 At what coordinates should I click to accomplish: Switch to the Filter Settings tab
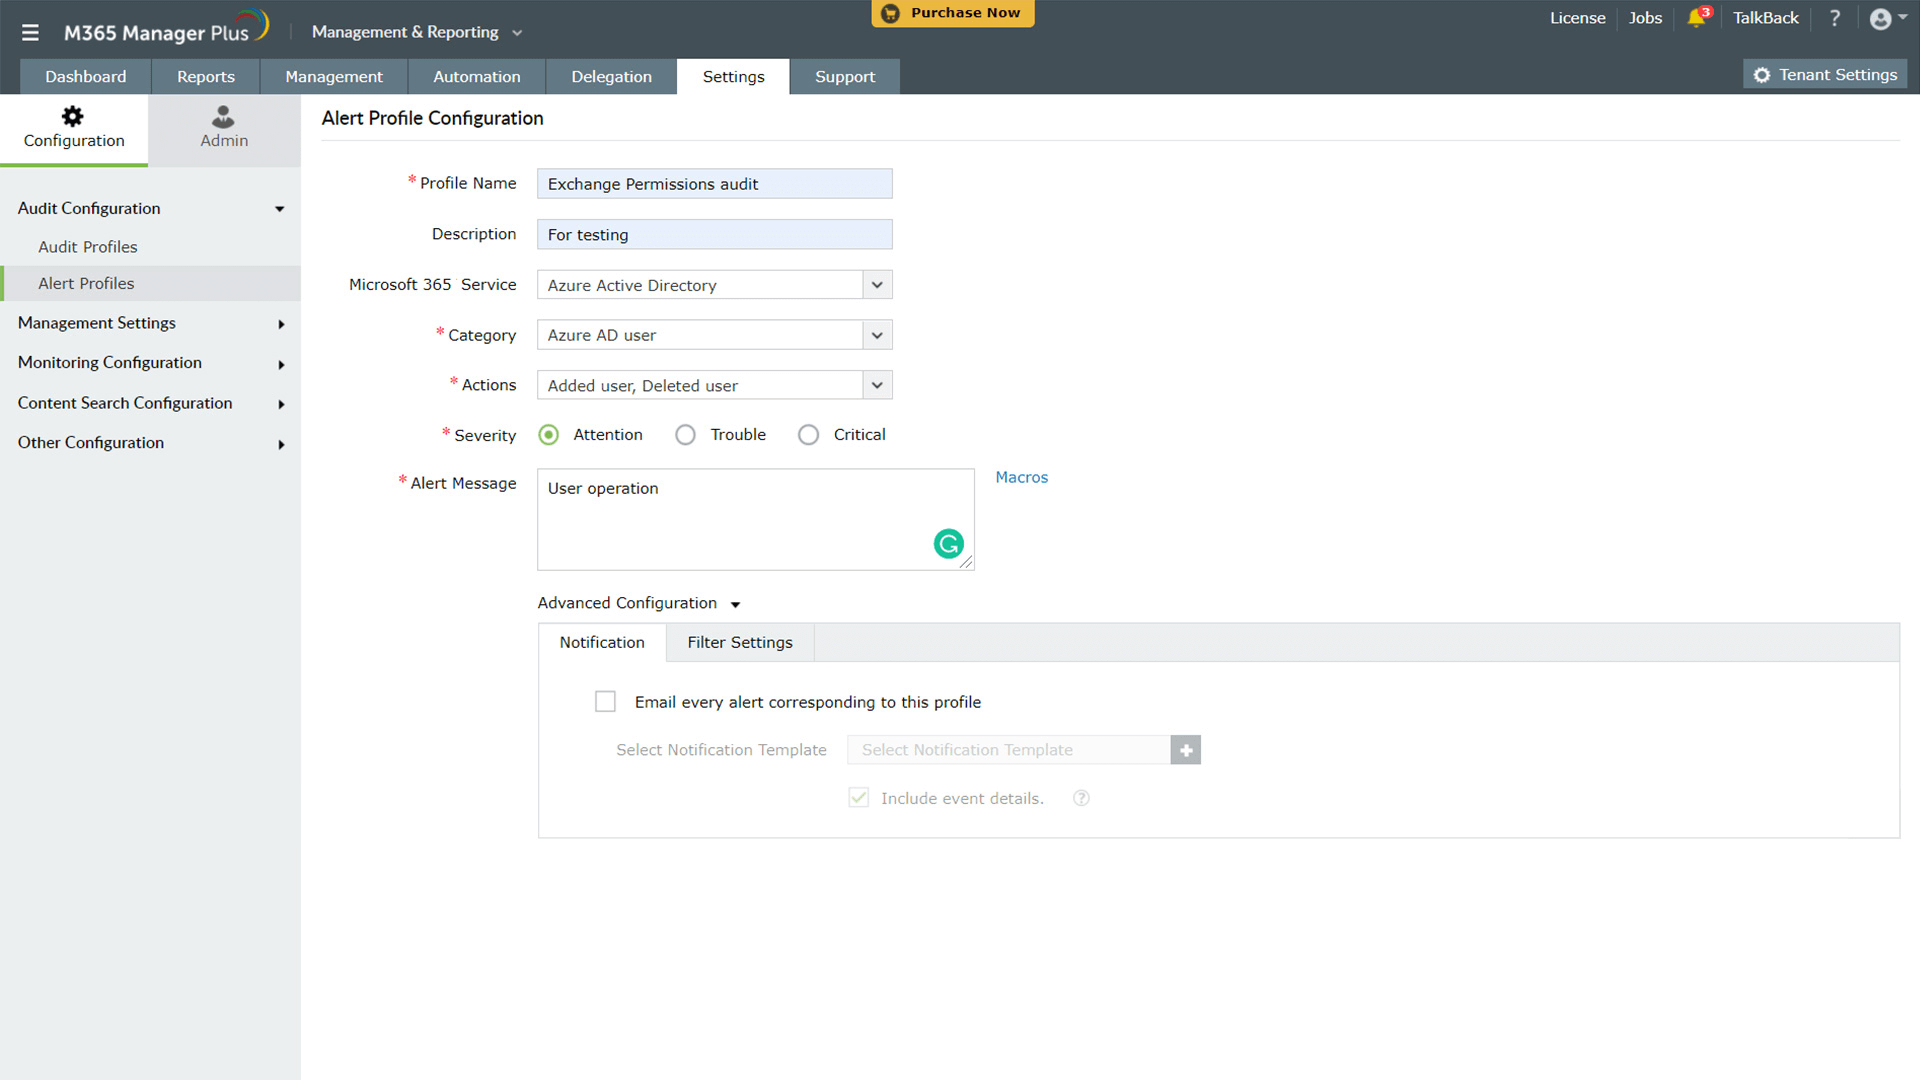740,643
